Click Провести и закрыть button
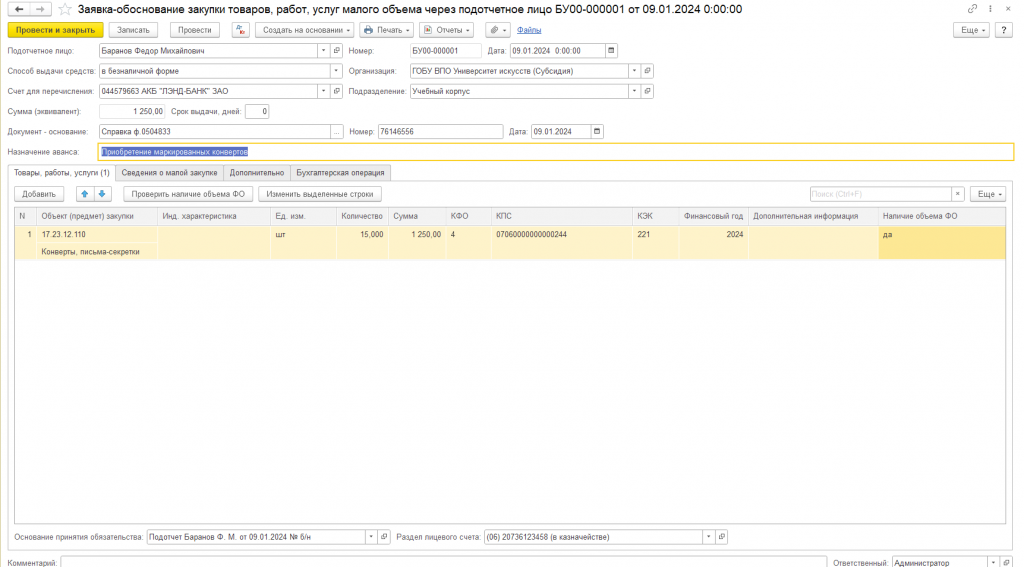Image resolution: width=1024 pixels, height=567 pixels. click(x=56, y=30)
